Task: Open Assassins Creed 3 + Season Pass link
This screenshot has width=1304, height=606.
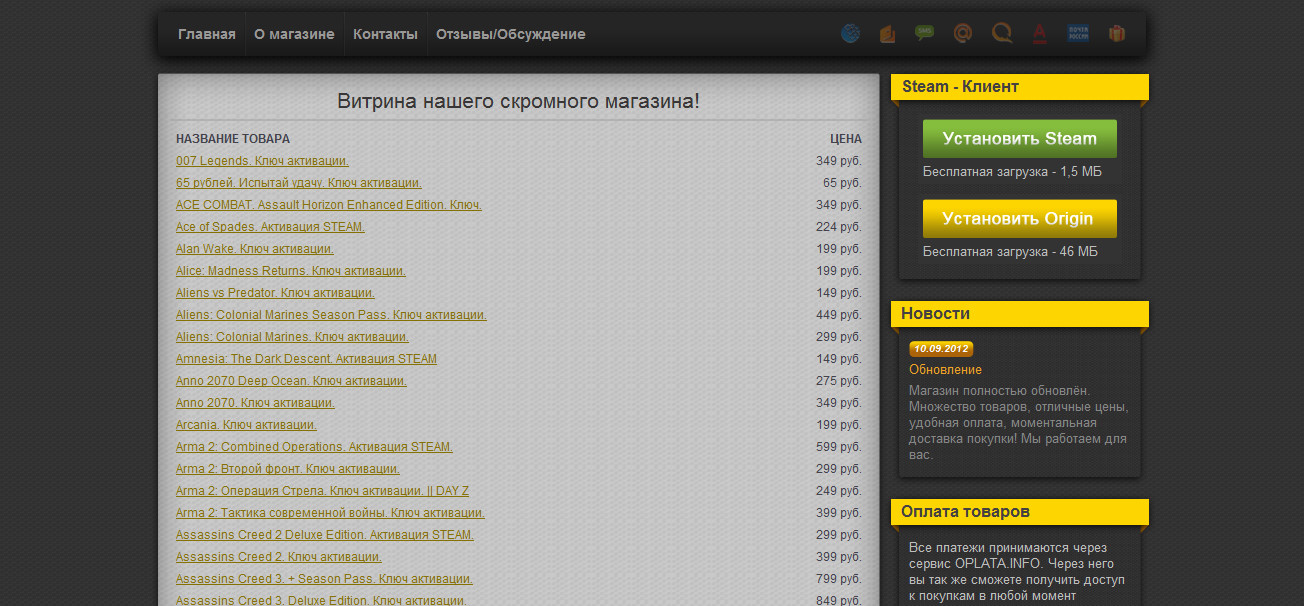Action: coord(324,579)
